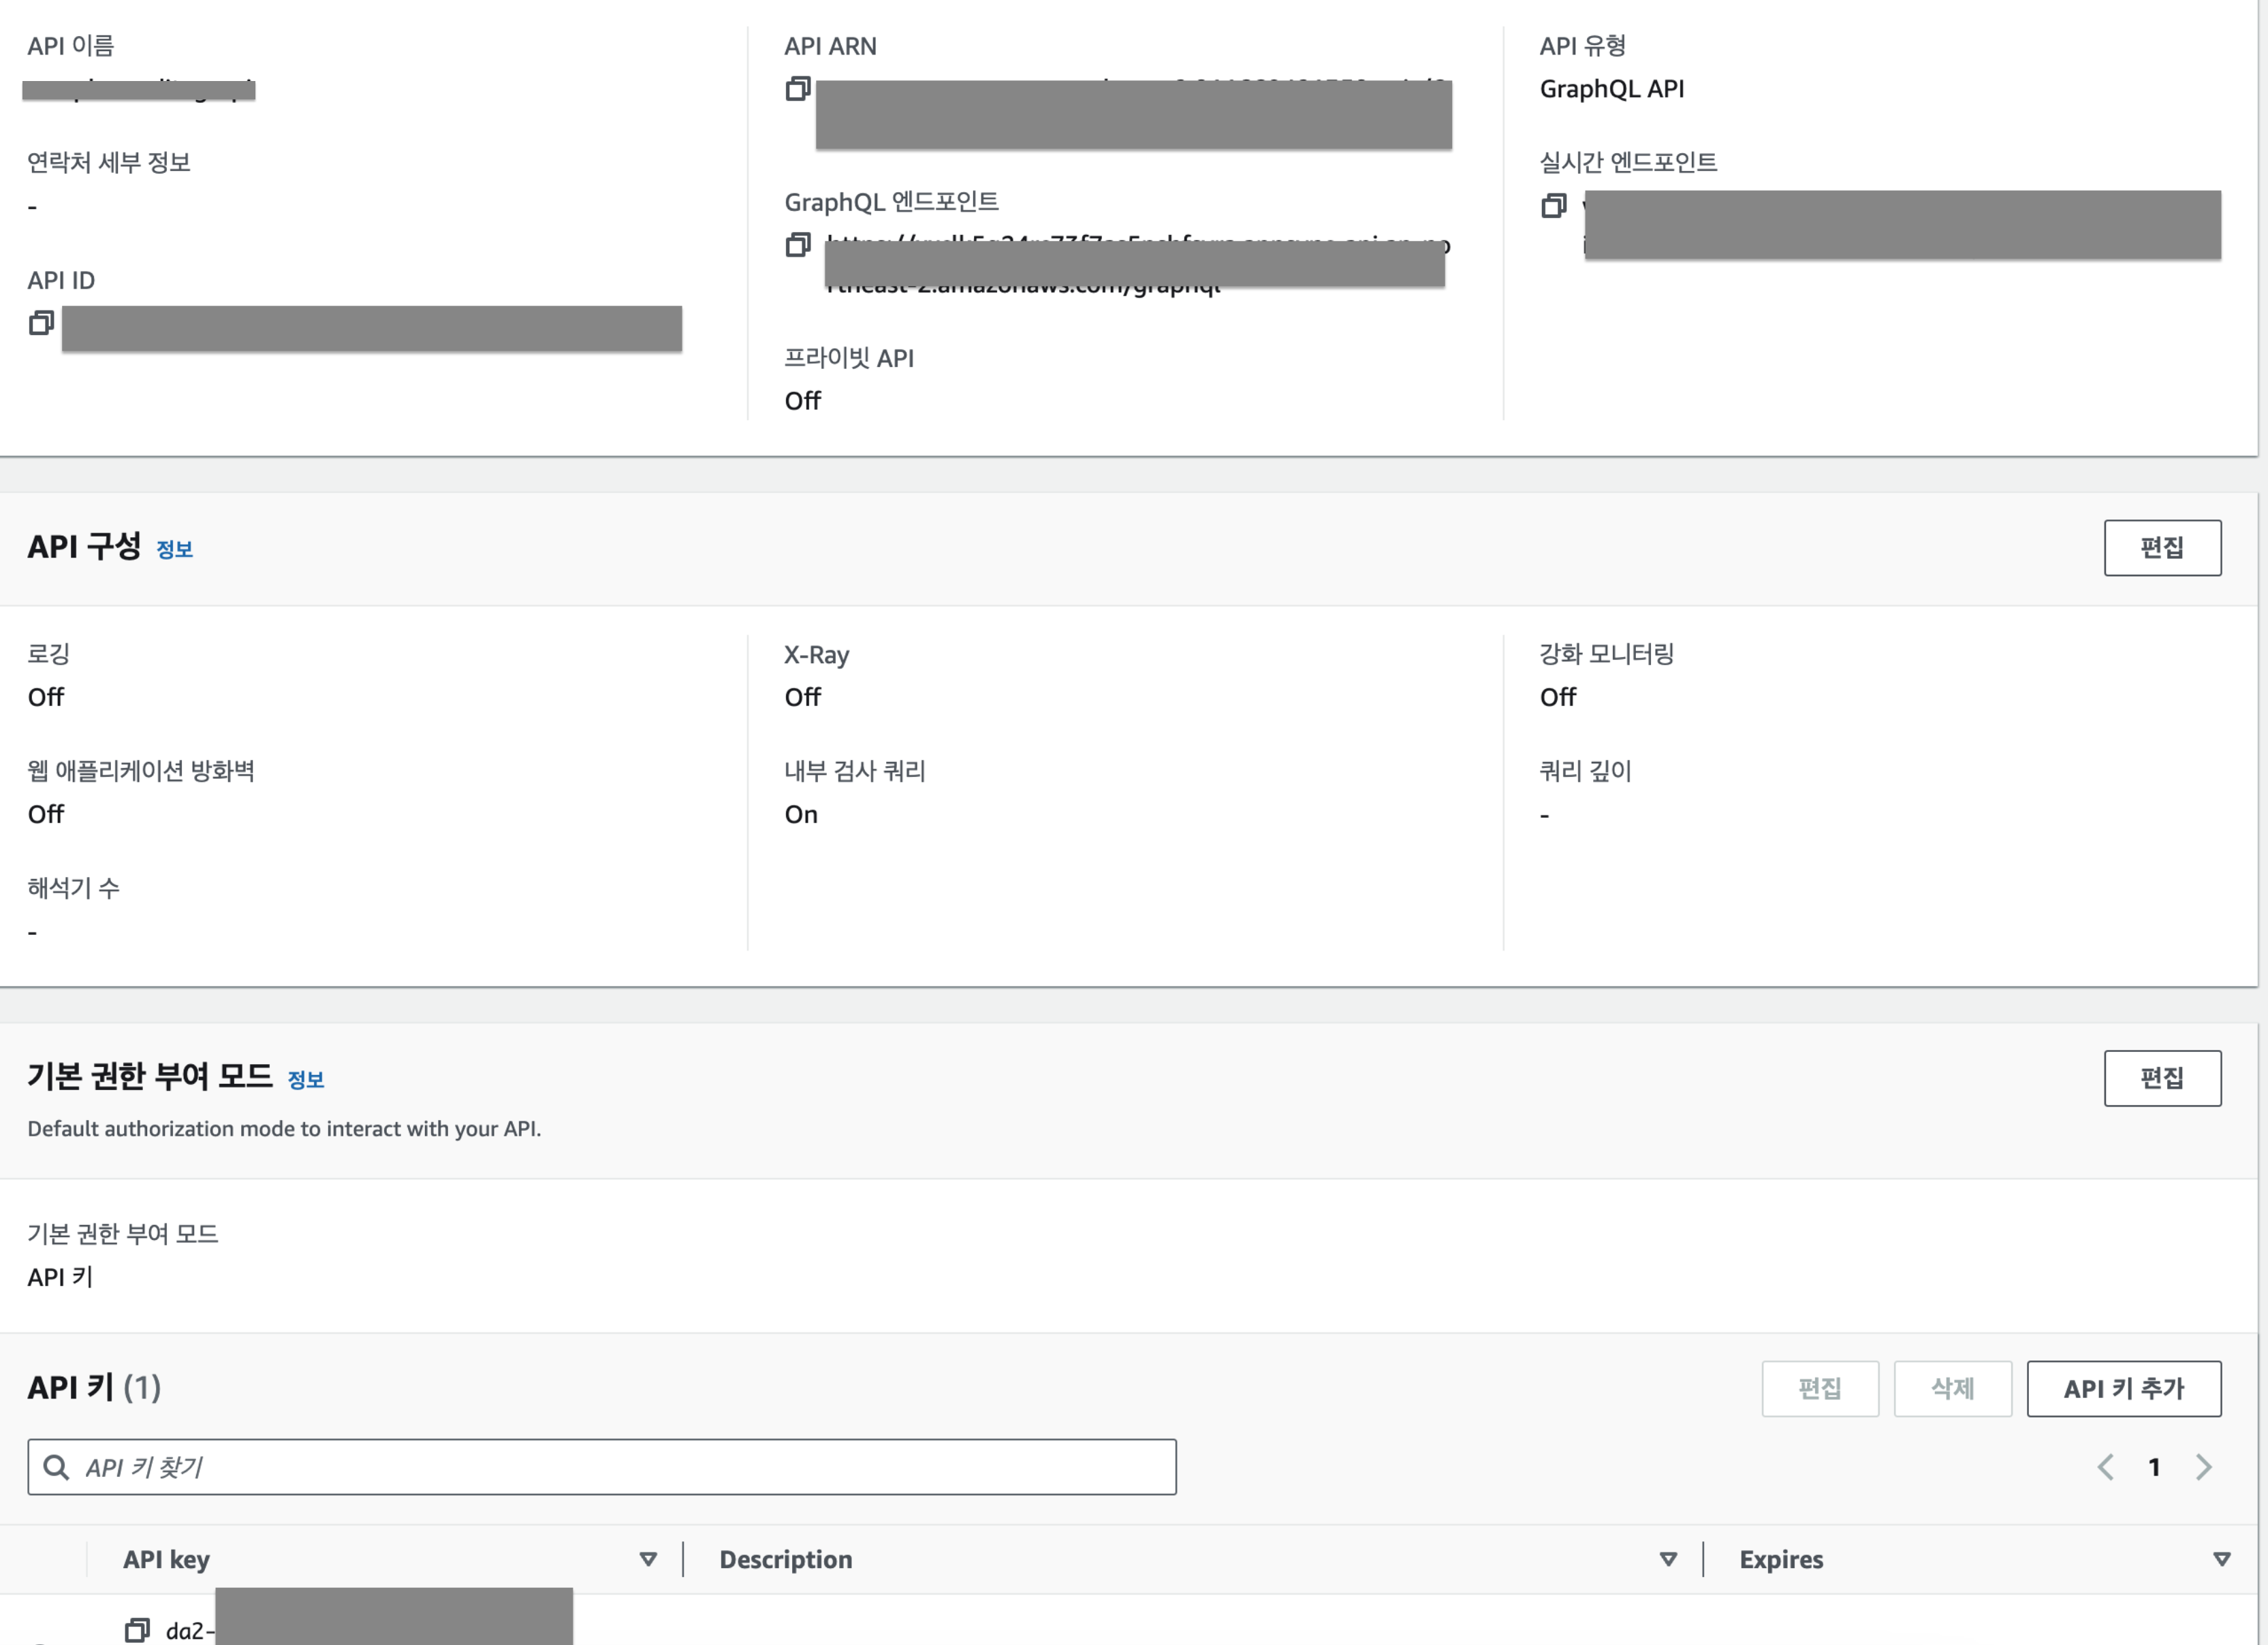
Task: Copy the da2- API key
Action: 137,1630
